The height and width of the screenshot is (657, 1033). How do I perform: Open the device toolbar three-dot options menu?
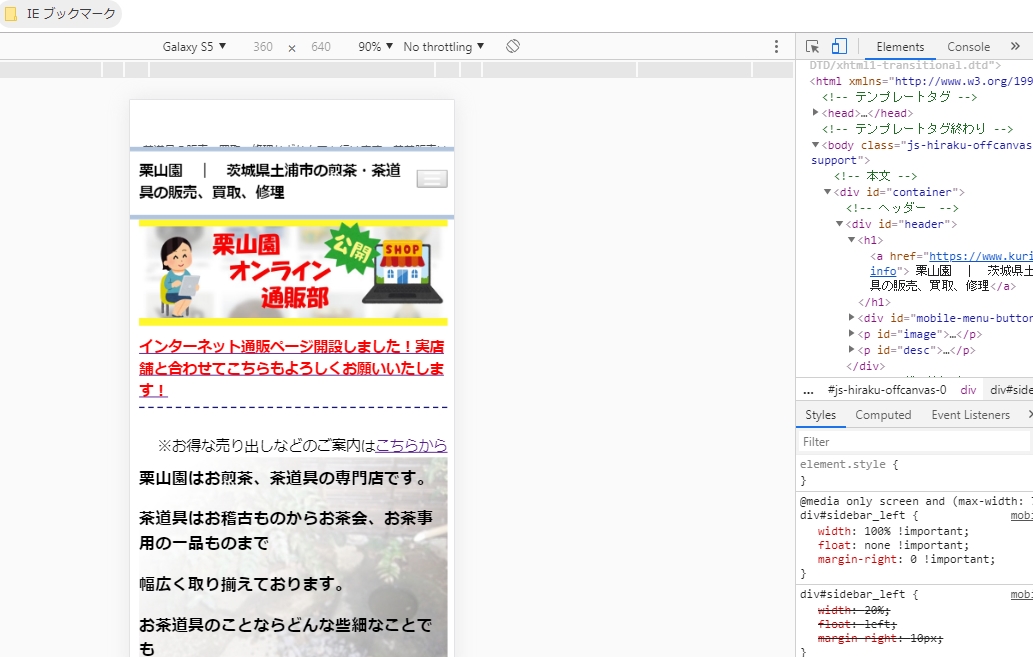click(776, 47)
